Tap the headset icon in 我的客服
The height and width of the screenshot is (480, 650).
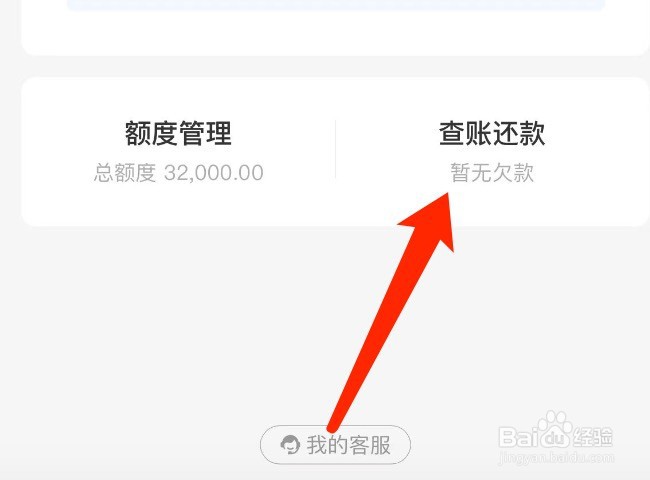(290, 445)
